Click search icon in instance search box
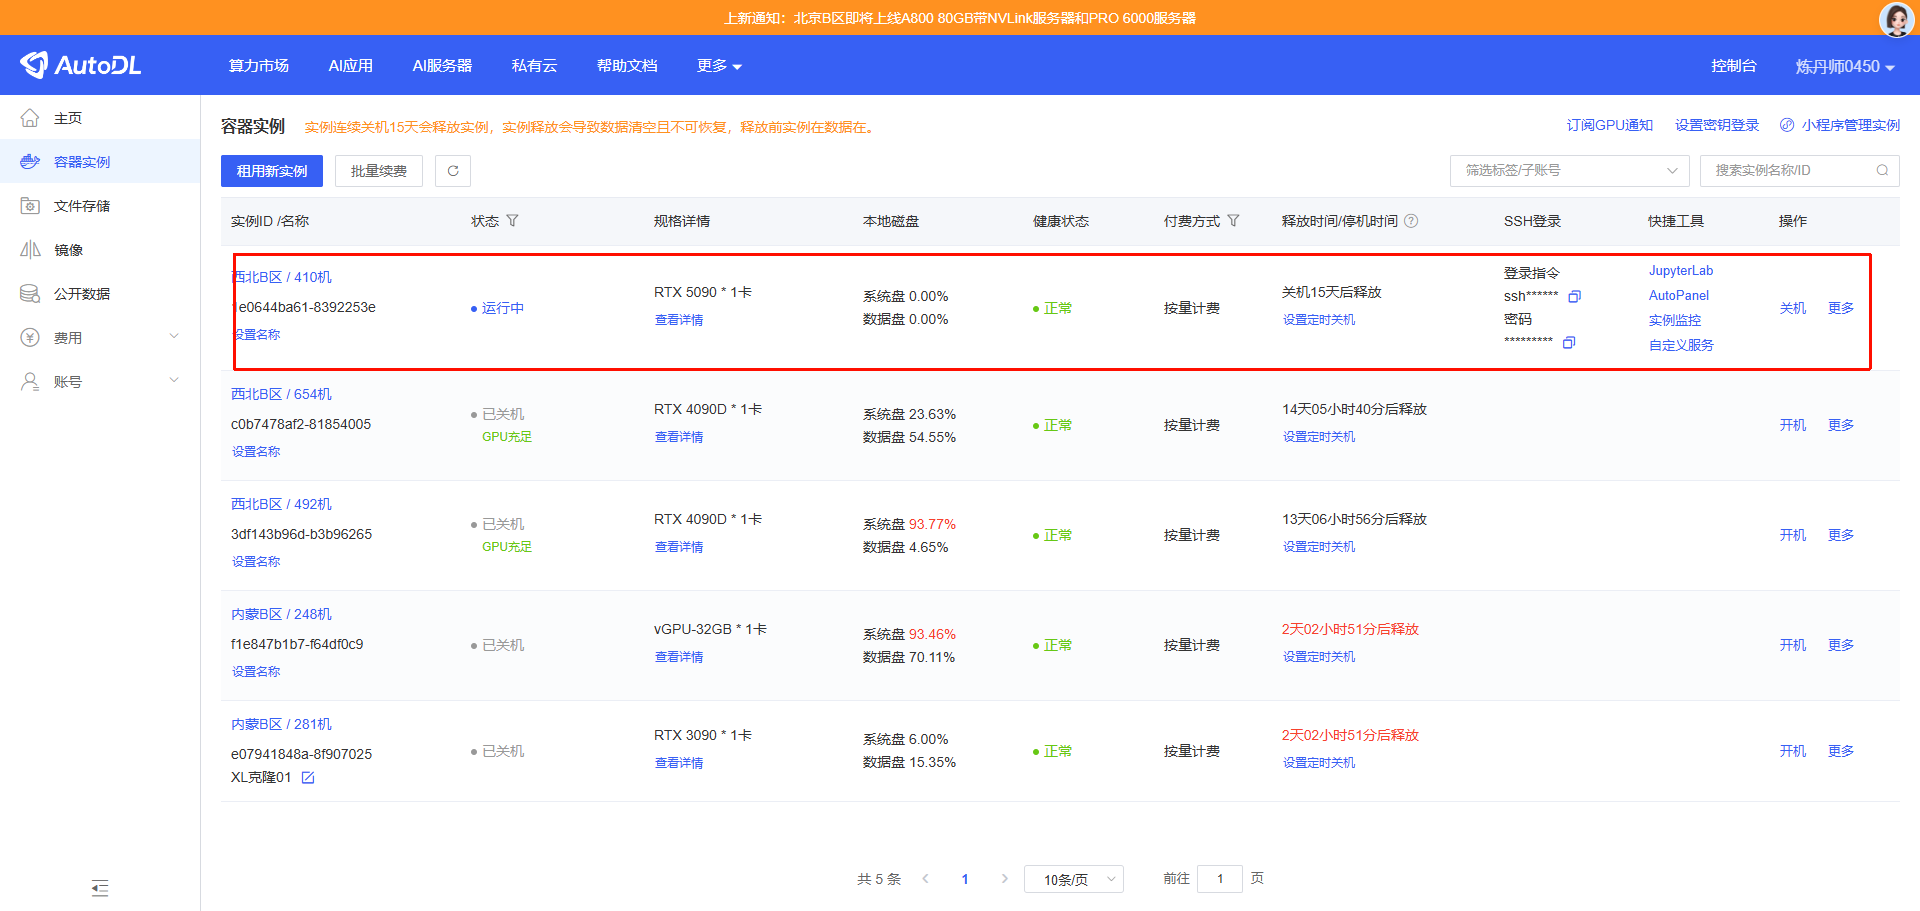The width and height of the screenshot is (1920, 911). [1882, 171]
